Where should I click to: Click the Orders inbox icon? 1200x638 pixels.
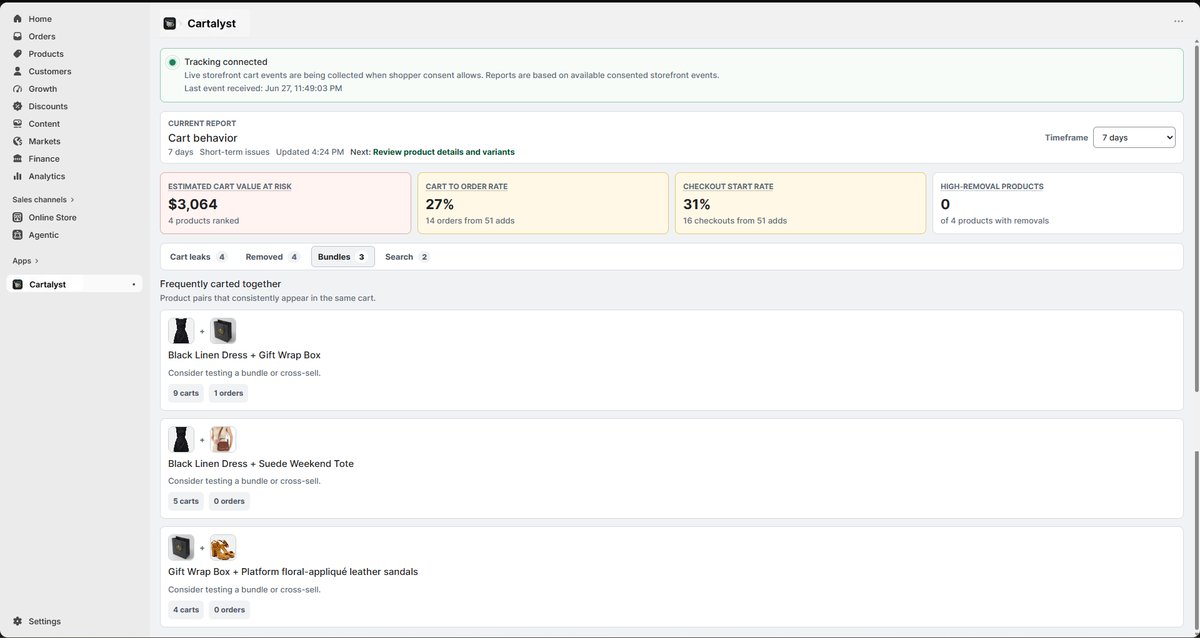(x=18, y=36)
